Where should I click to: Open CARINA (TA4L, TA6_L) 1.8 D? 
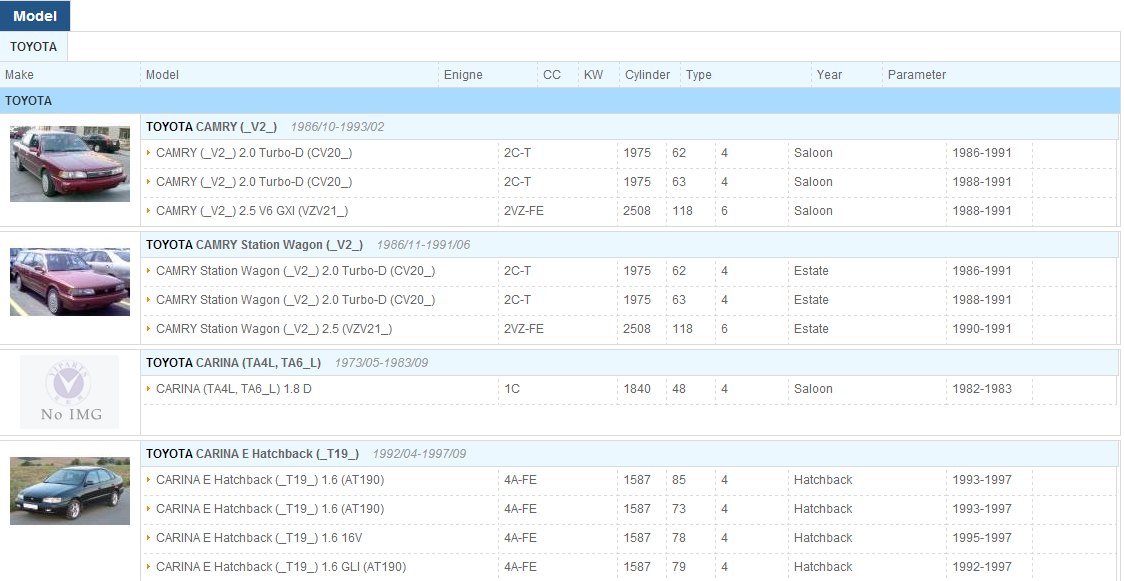click(x=234, y=389)
